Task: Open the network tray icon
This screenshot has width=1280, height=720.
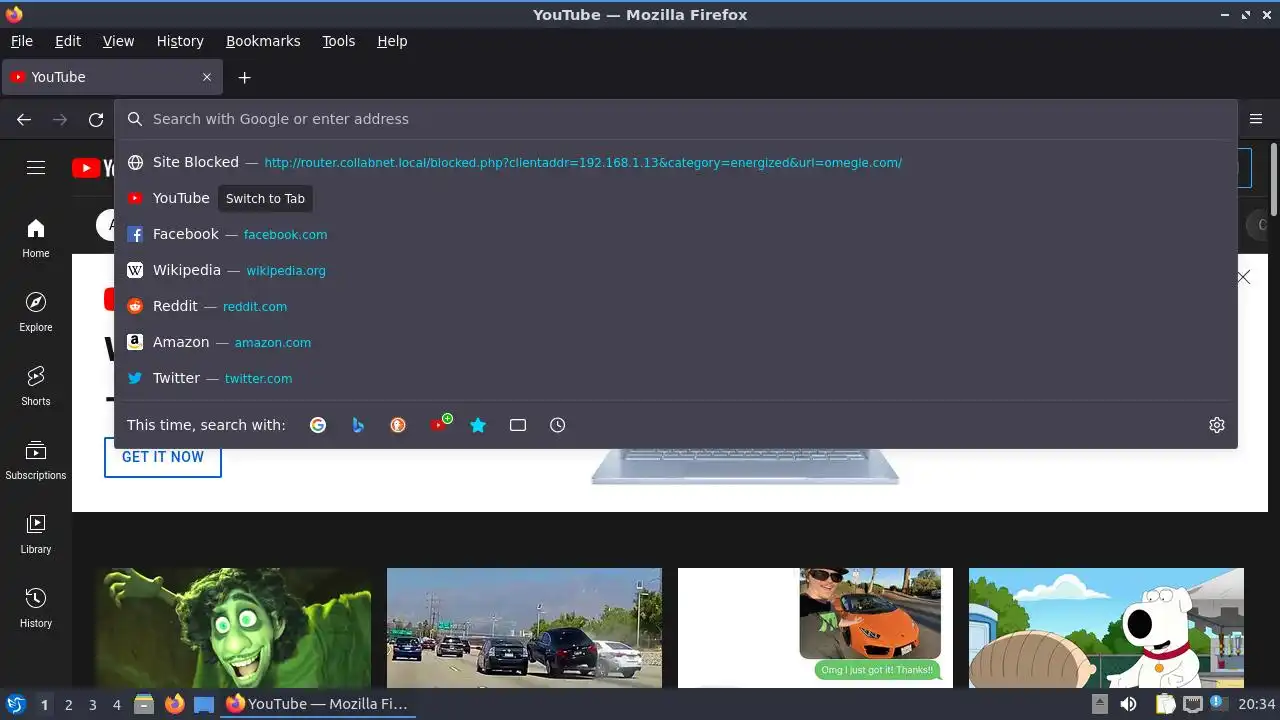Action: (x=1192, y=704)
